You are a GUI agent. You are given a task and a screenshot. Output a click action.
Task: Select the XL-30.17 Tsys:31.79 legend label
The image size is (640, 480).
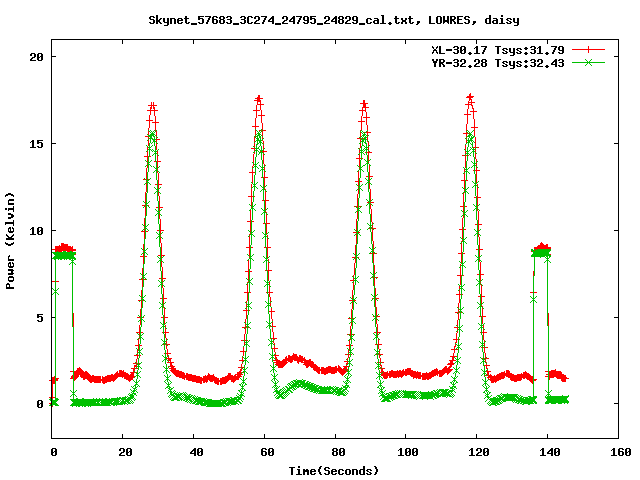(x=496, y=49)
